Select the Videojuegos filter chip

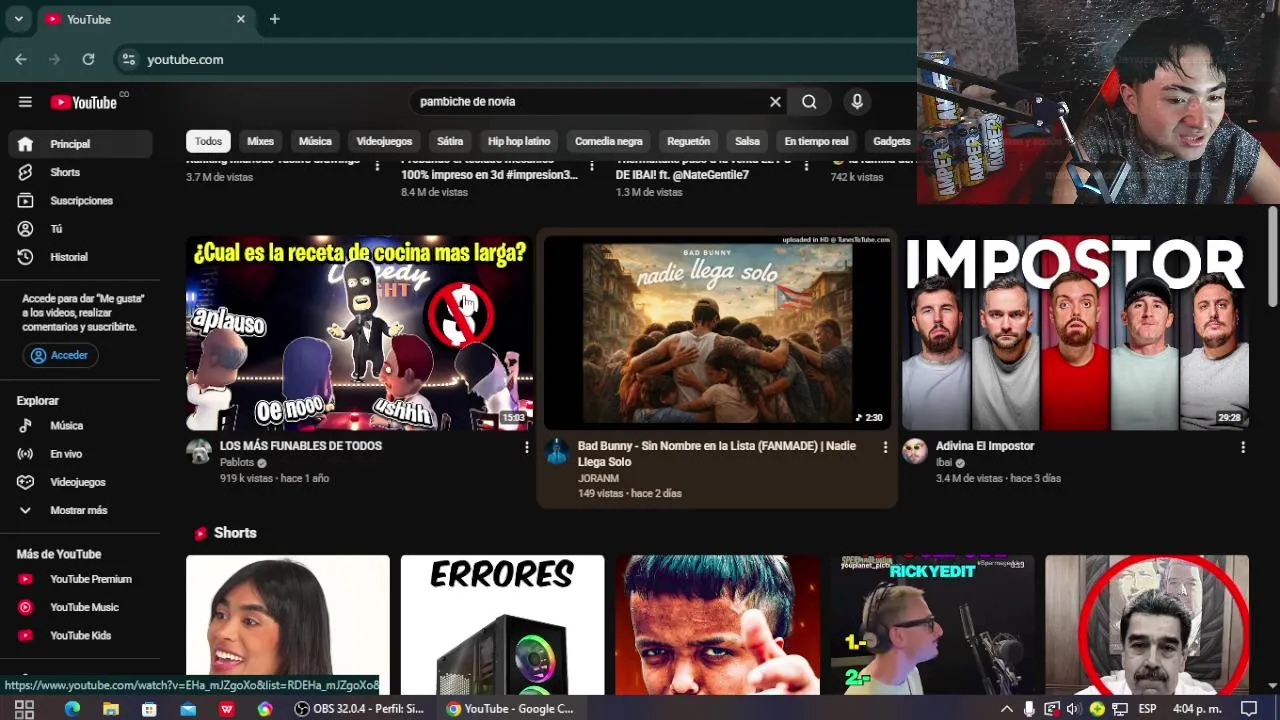click(x=384, y=141)
